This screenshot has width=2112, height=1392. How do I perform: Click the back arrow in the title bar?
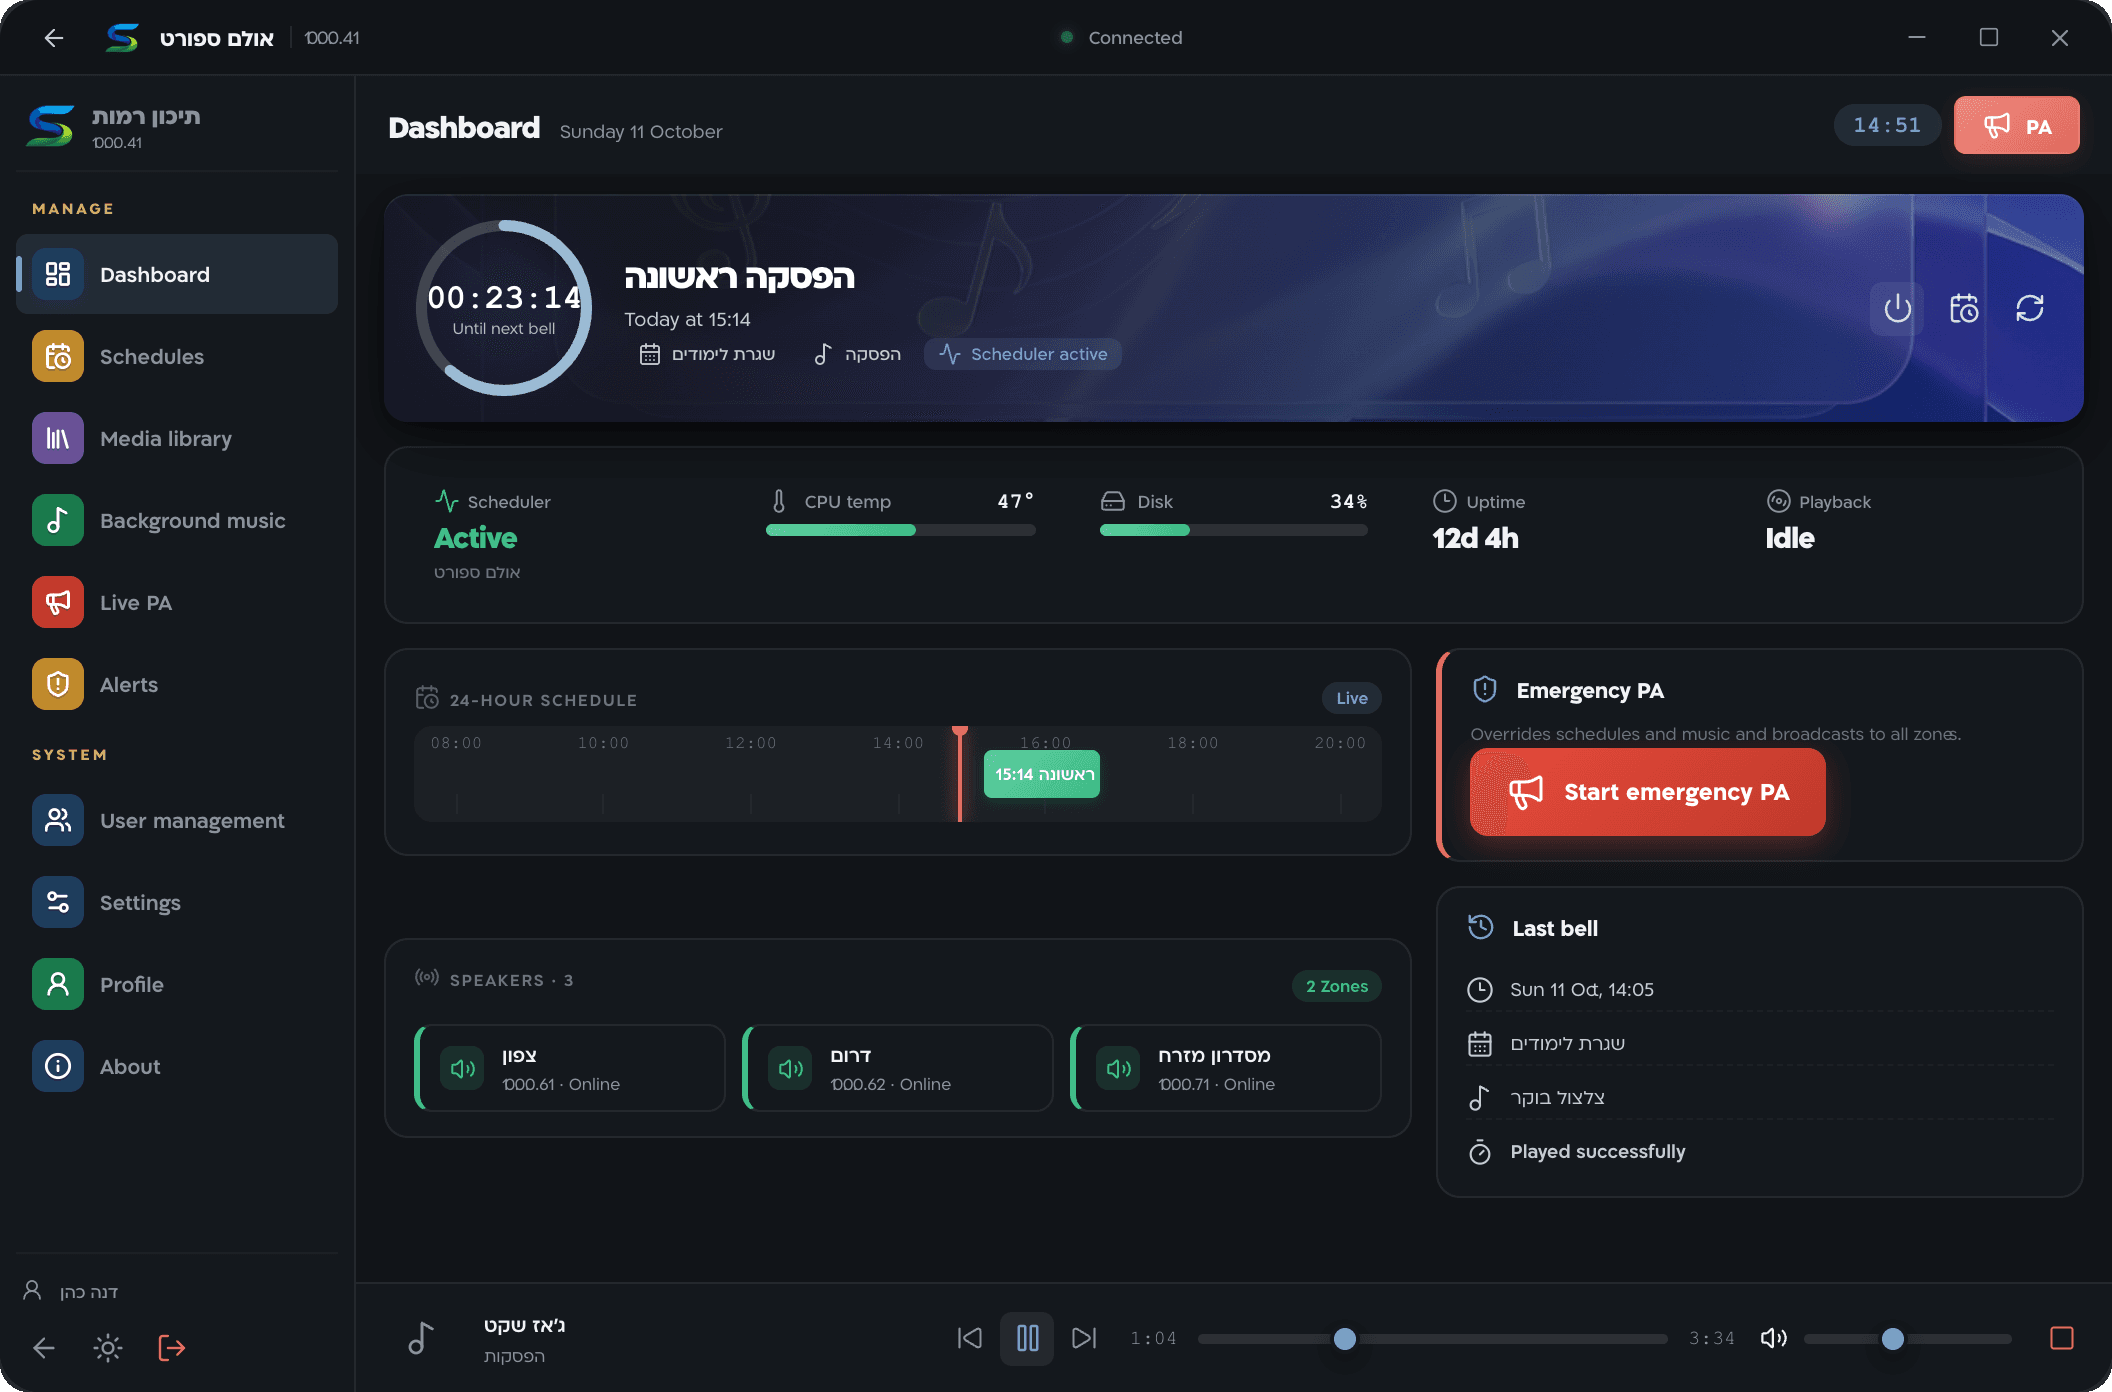[54, 38]
